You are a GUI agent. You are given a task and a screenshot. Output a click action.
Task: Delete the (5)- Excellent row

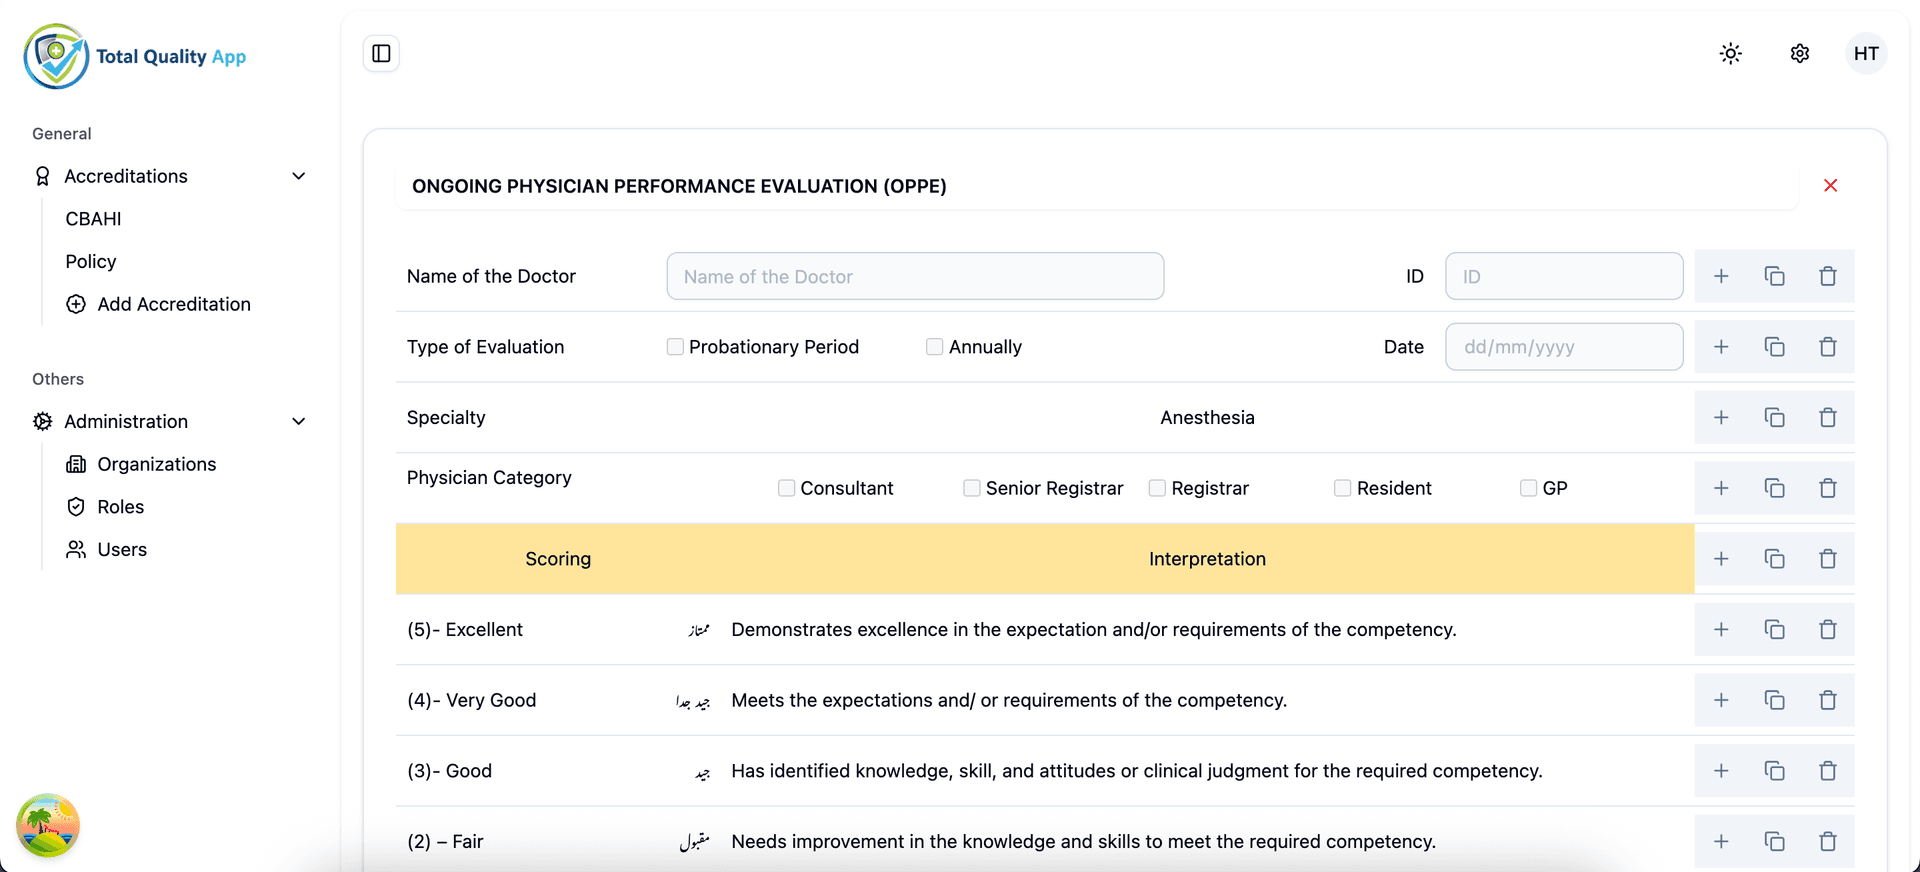pyautogui.click(x=1828, y=629)
